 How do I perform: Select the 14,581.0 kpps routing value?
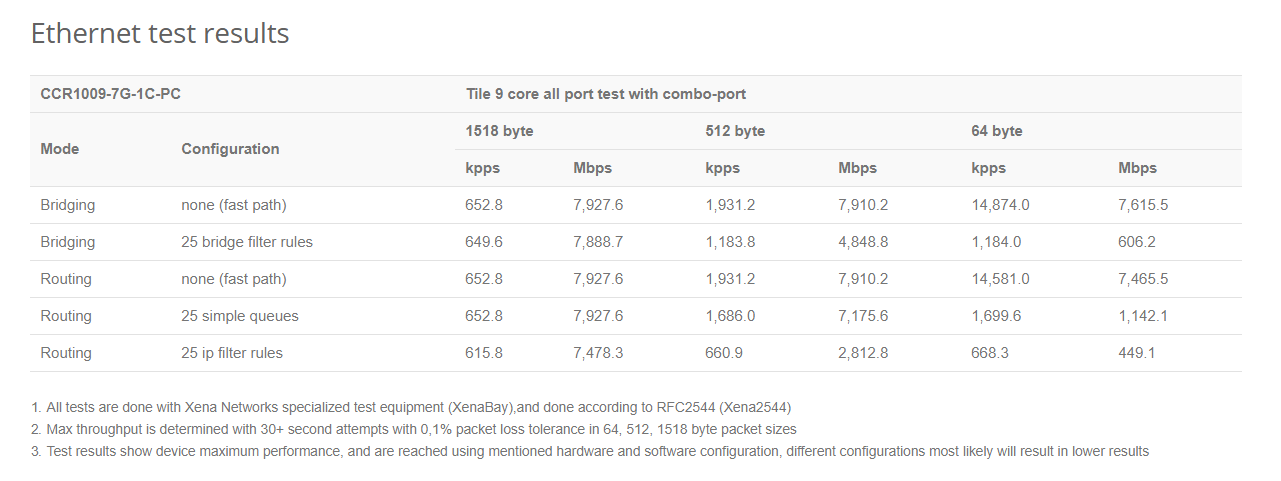click(1000, 279)
